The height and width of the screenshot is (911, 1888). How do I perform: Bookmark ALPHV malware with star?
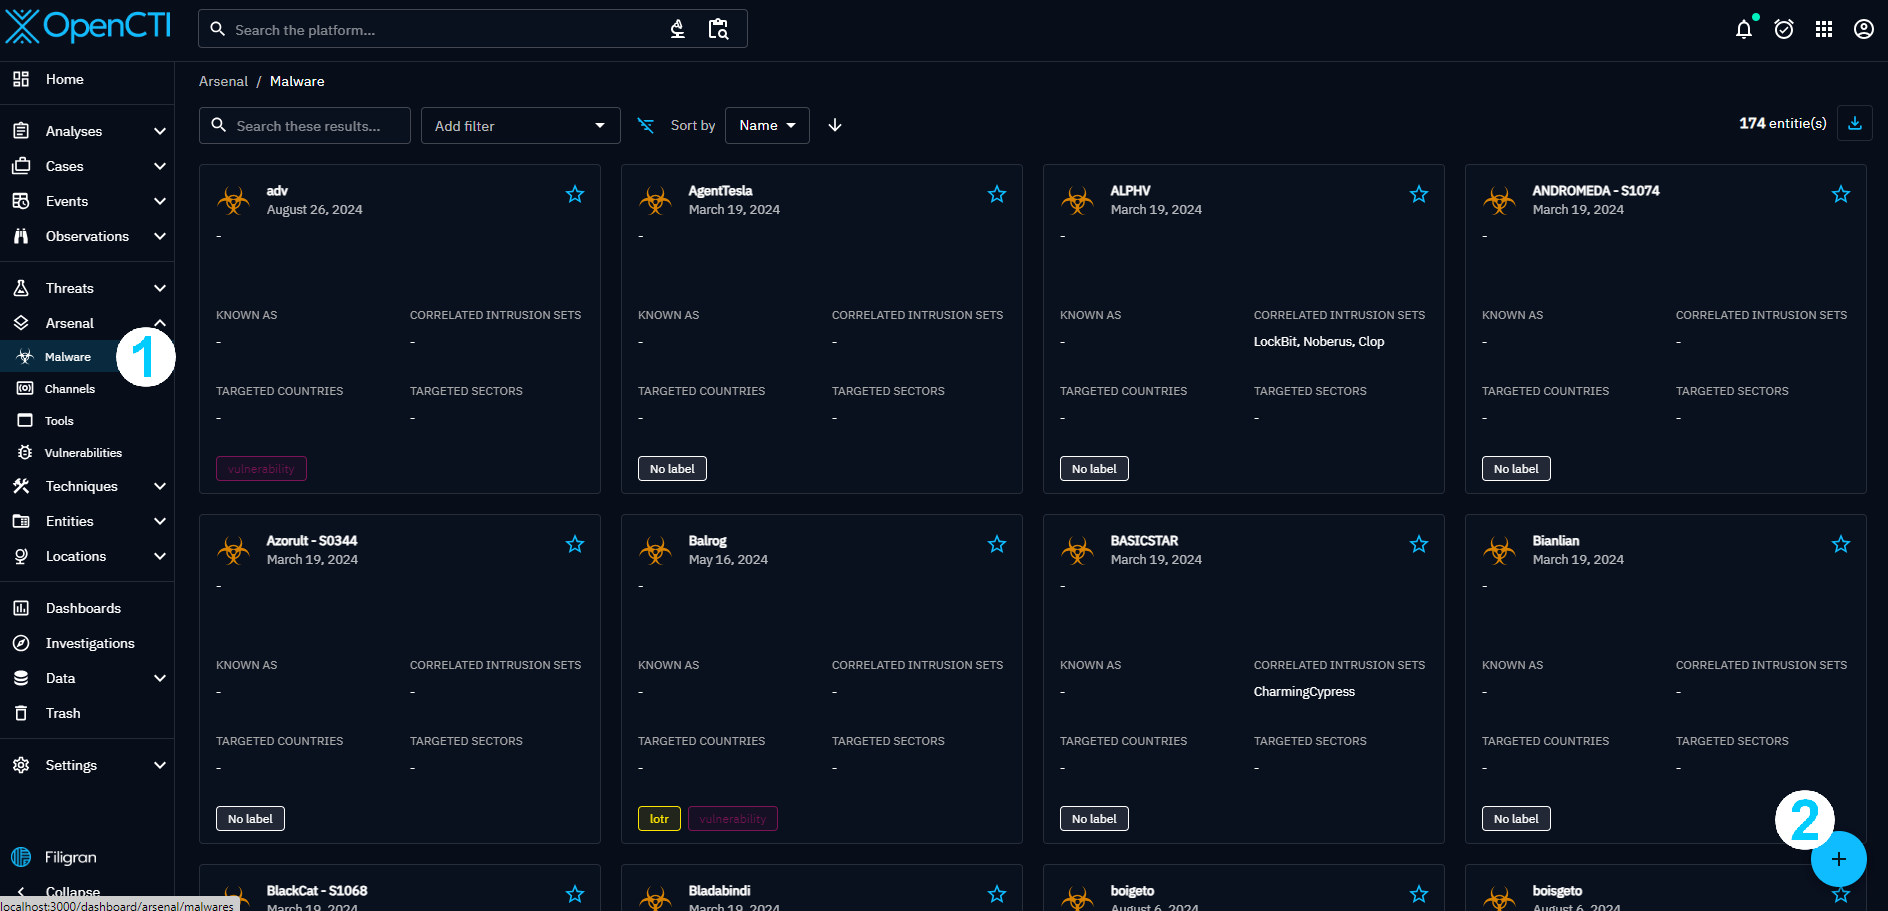1419,194
